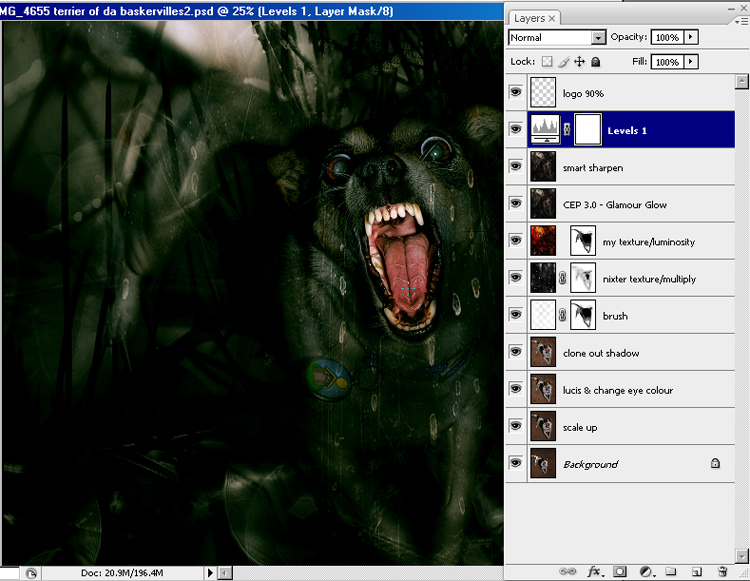Select the scale up layer name
Viewport: 750px width, 581px height.
click(x=580, y=428)
